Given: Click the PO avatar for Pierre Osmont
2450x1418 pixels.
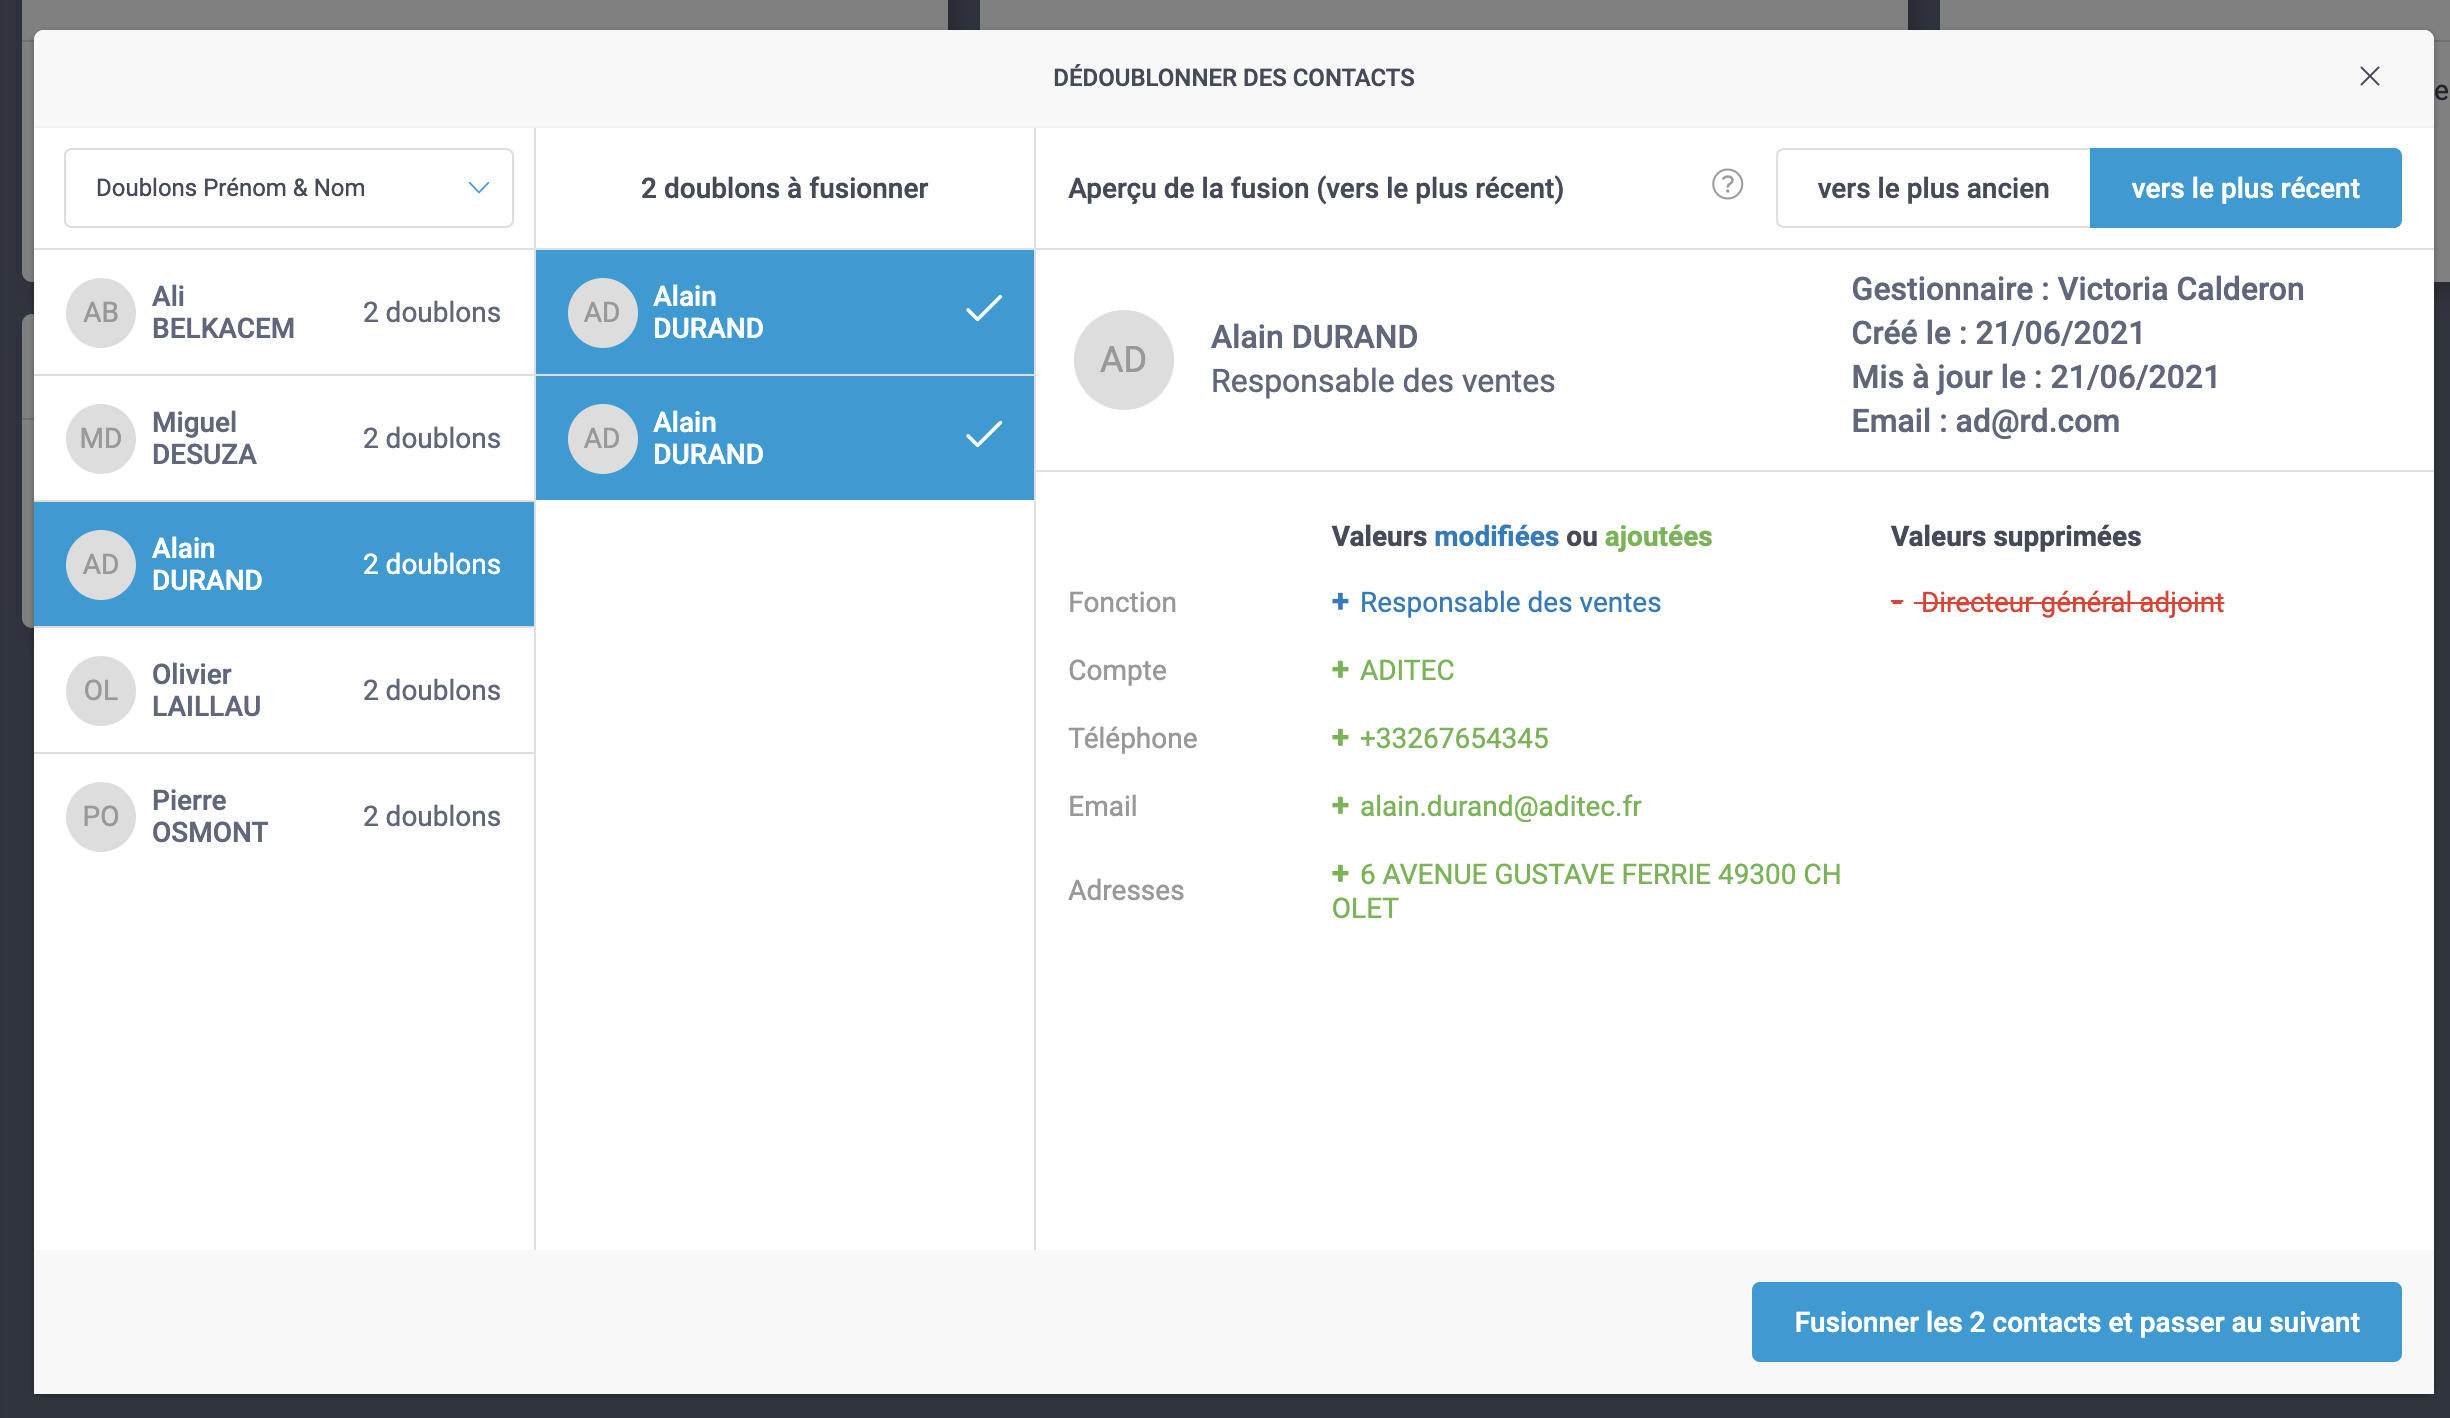Looking at the screenshot, I should [101, 817].
